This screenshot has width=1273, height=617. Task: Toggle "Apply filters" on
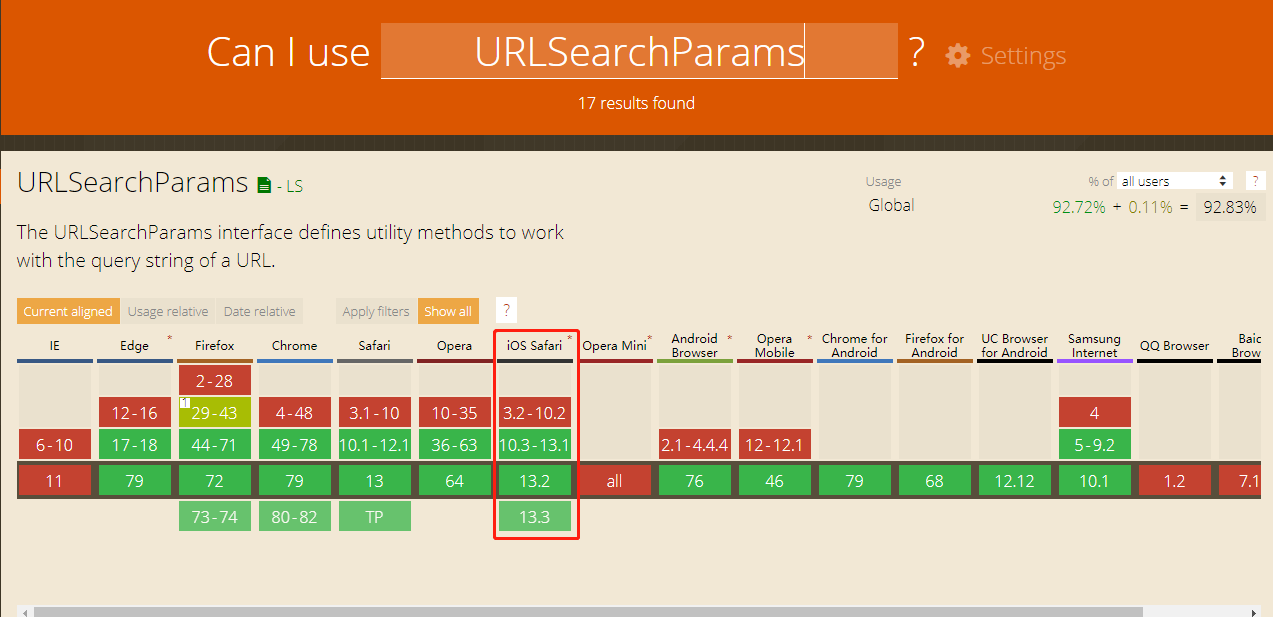point(375,311)
